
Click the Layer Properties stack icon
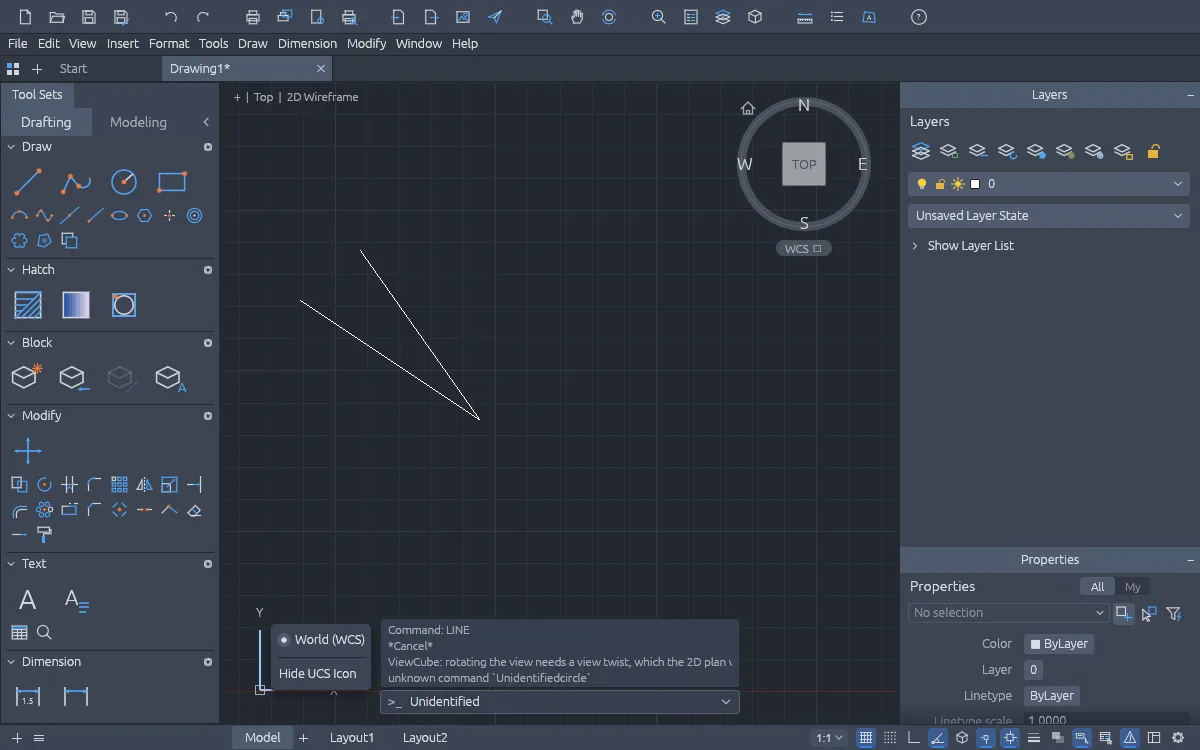[x=921, y=151]
